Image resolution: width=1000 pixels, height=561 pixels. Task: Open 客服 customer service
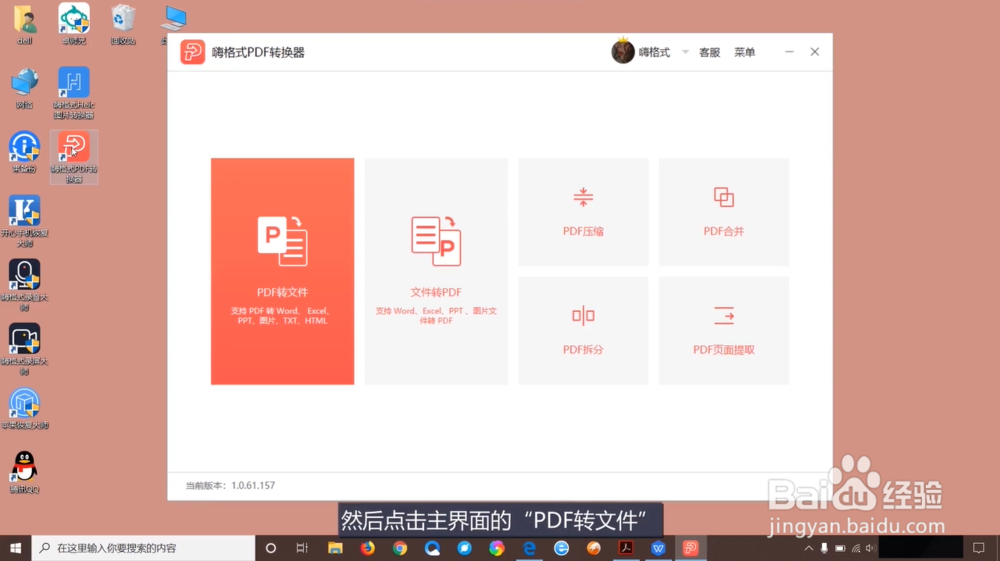click(x=709, y=52)
